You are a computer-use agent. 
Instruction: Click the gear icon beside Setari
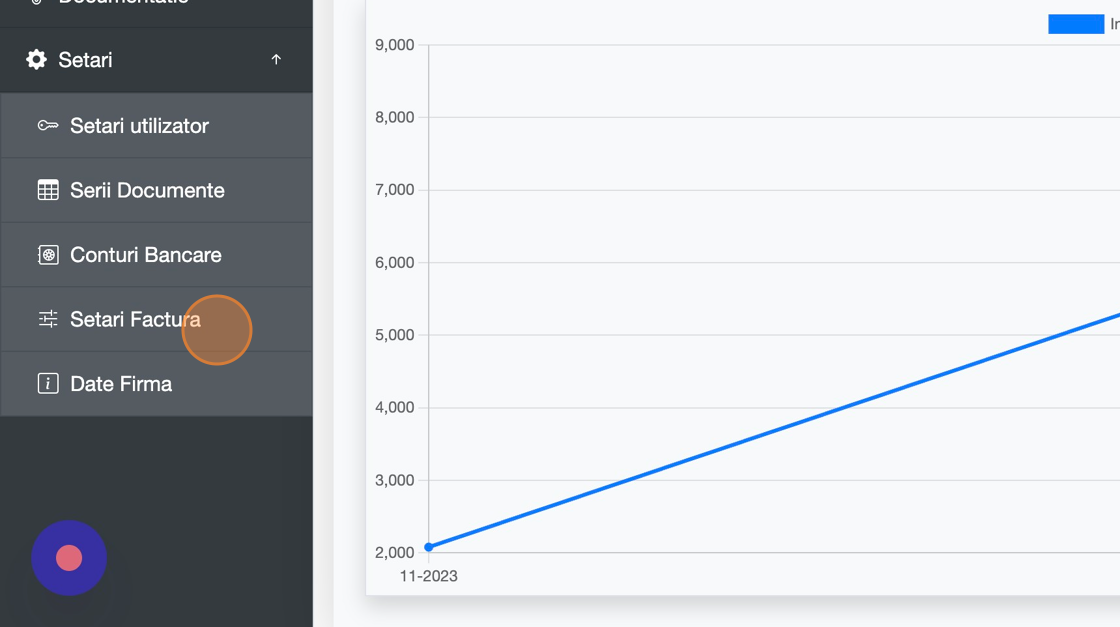coord(37,60)
